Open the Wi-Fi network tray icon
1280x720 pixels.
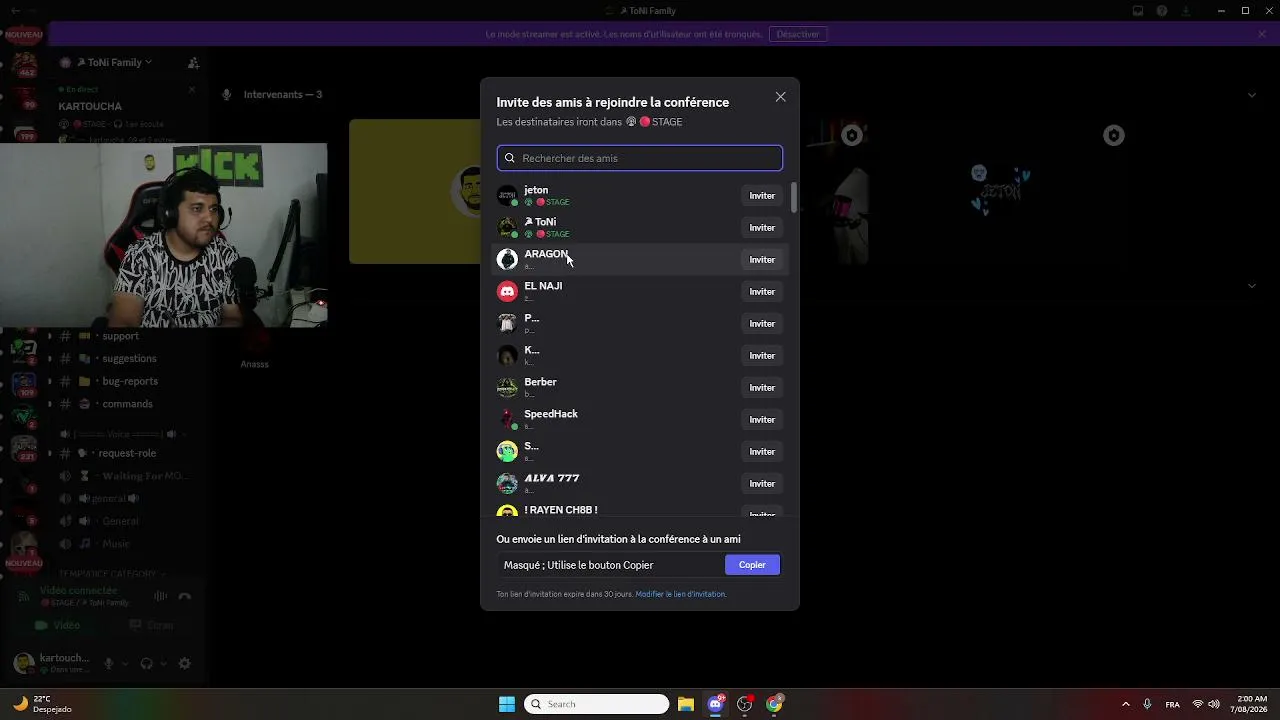[1198, 704]
